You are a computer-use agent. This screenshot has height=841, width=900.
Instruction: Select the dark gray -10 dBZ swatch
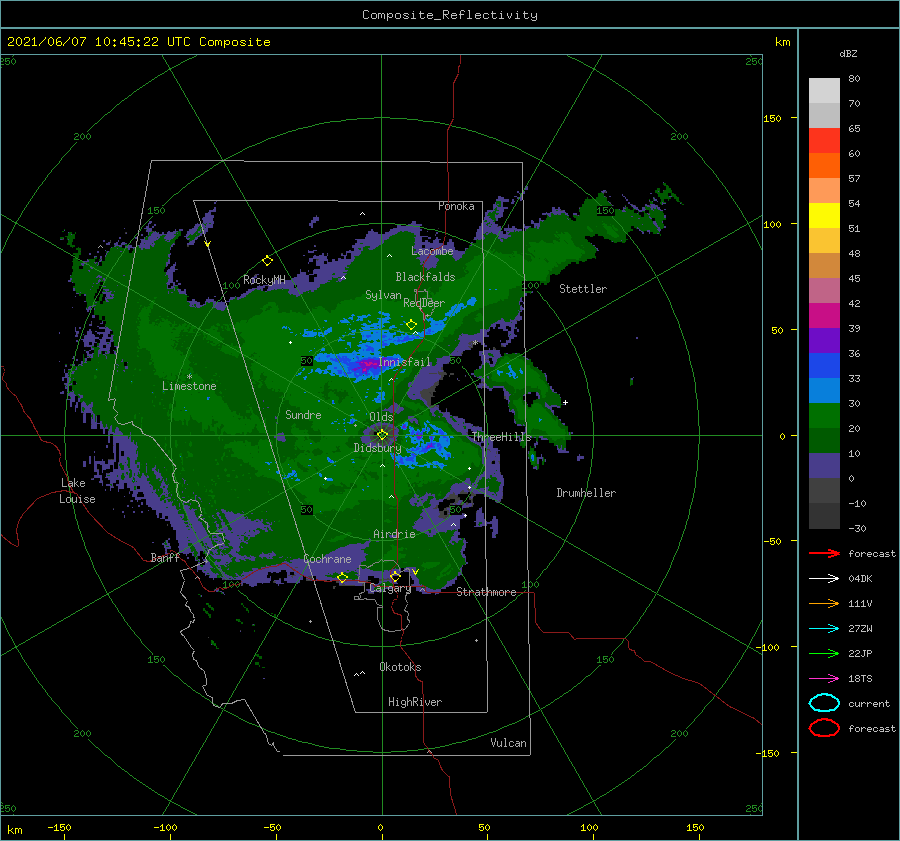[x=824, y=516]
